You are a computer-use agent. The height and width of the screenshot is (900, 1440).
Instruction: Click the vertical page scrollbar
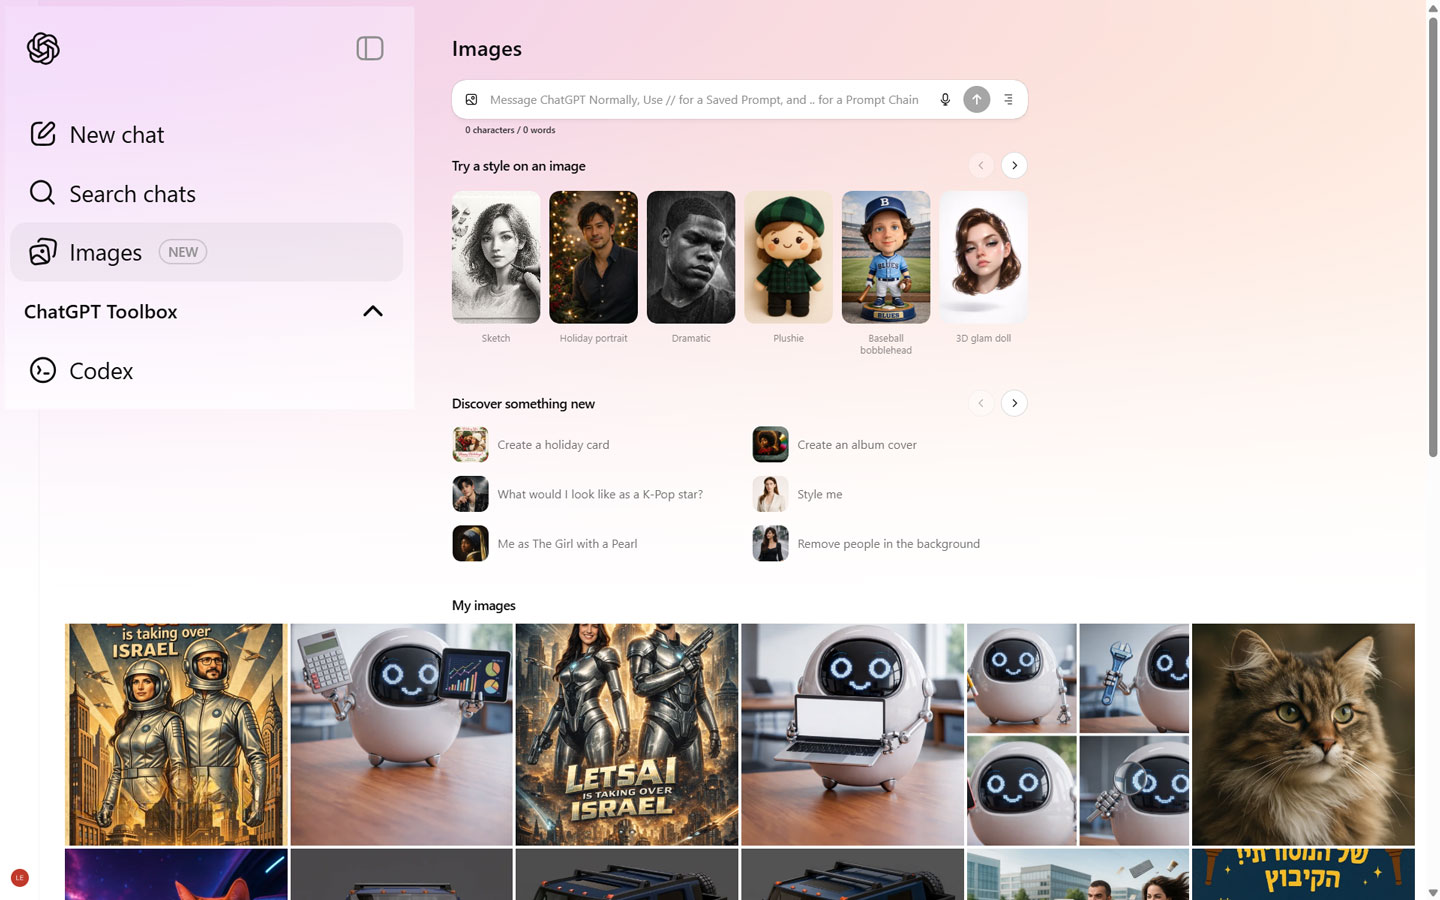click(x=1432, y=240)
